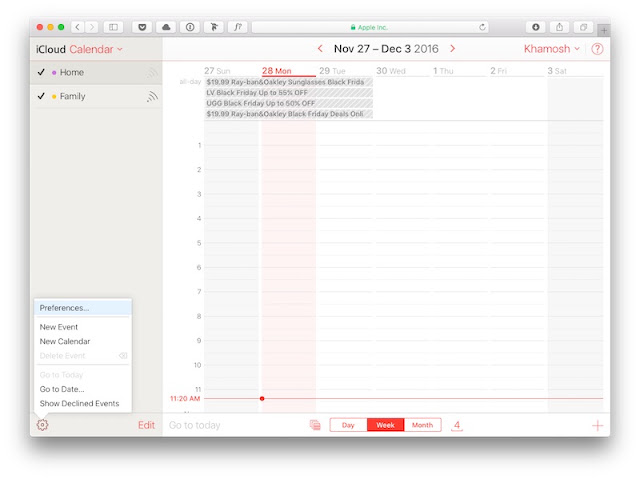640x479 pixels.
Task: Open the LV Black Friday all-day event
Action: [x=289, y=93]
